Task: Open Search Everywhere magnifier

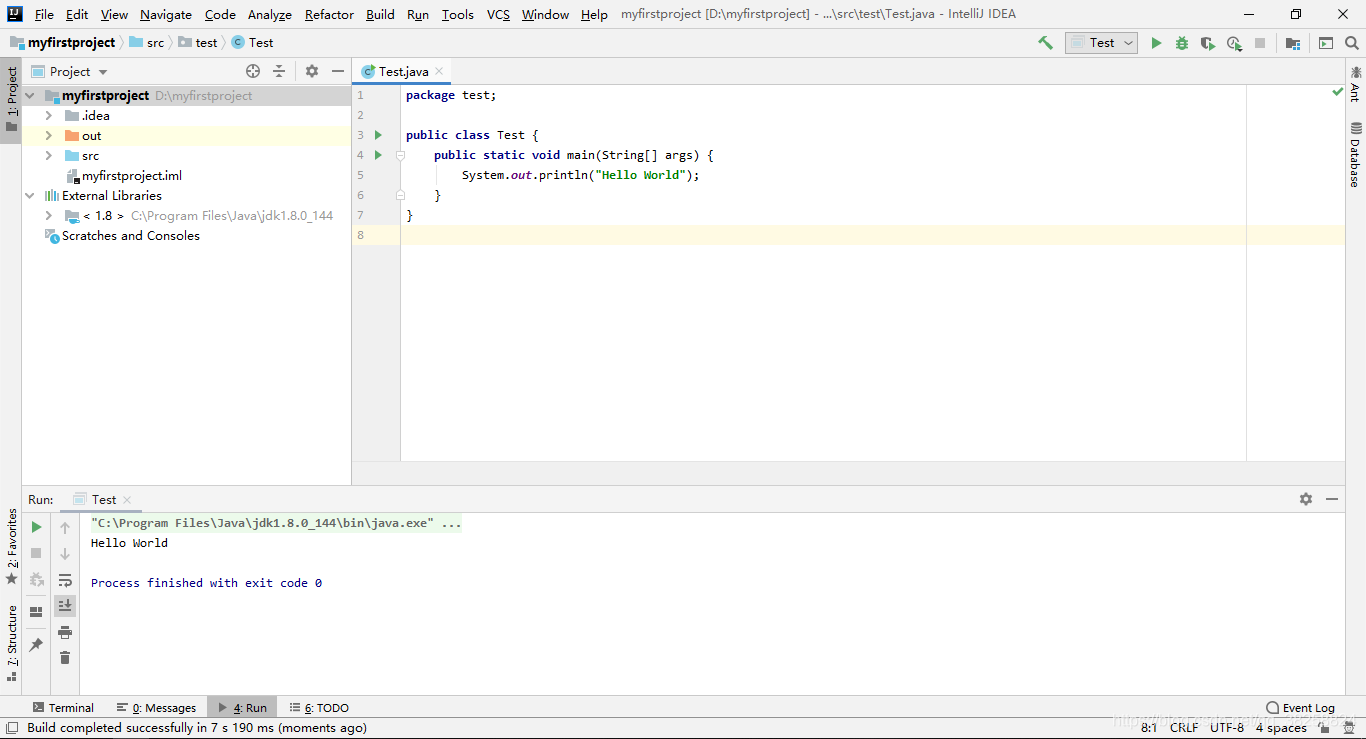Action: tap(1352, 43)
